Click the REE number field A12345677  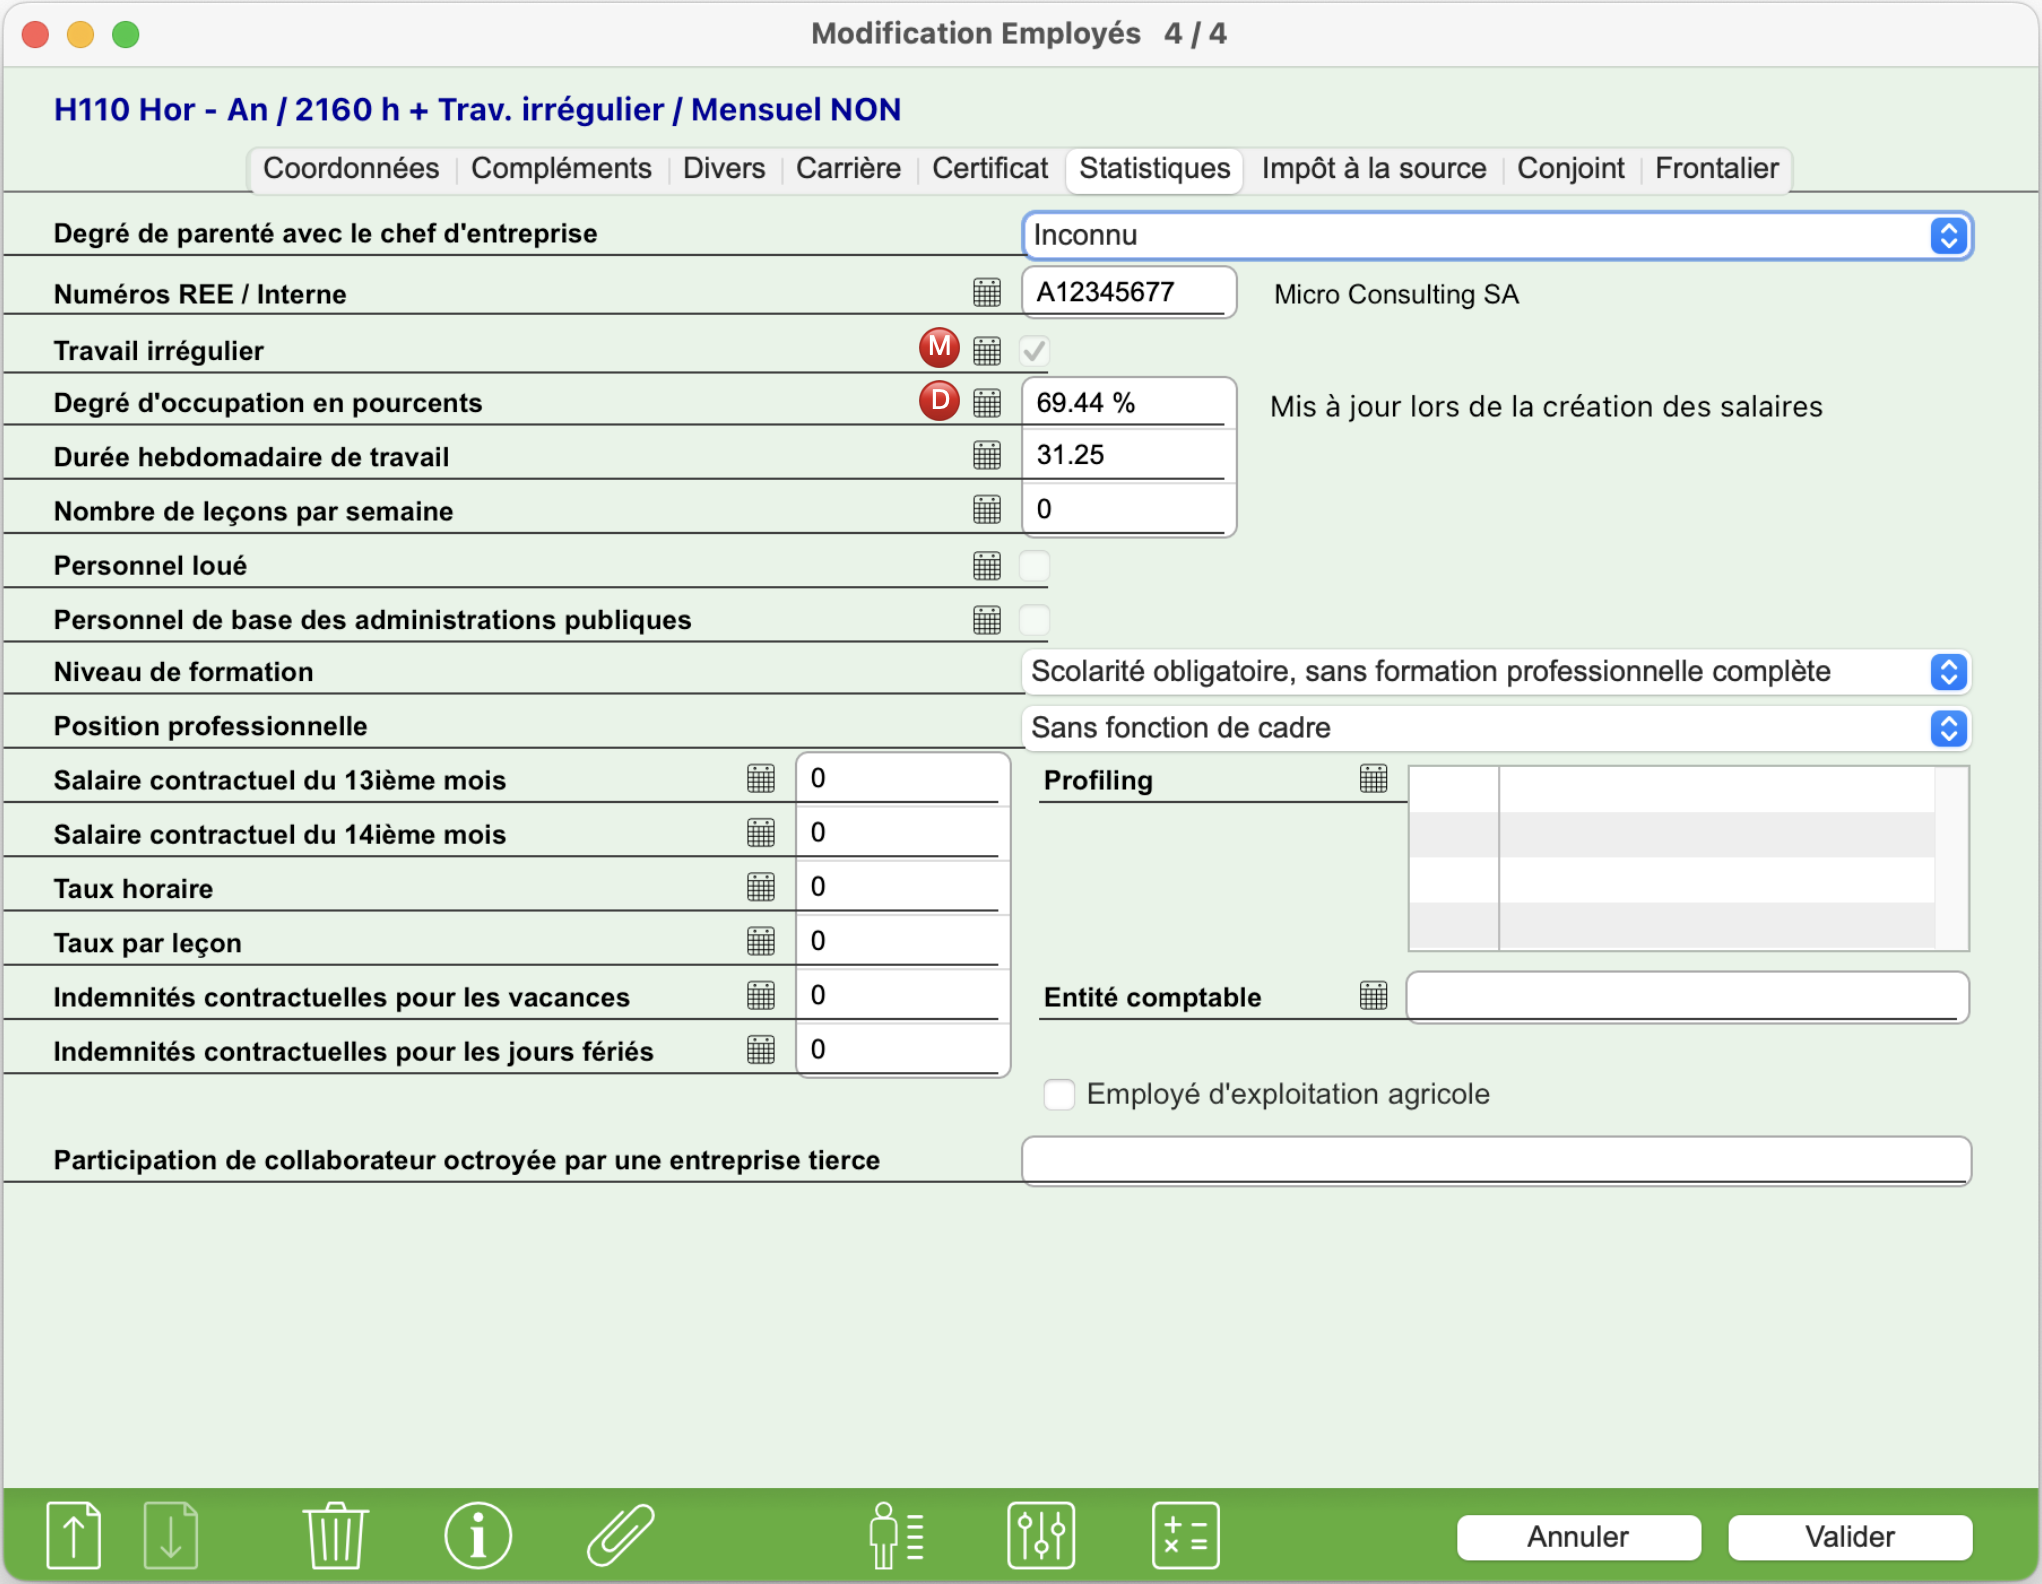pyautogui.click(x=1129, y=292)
